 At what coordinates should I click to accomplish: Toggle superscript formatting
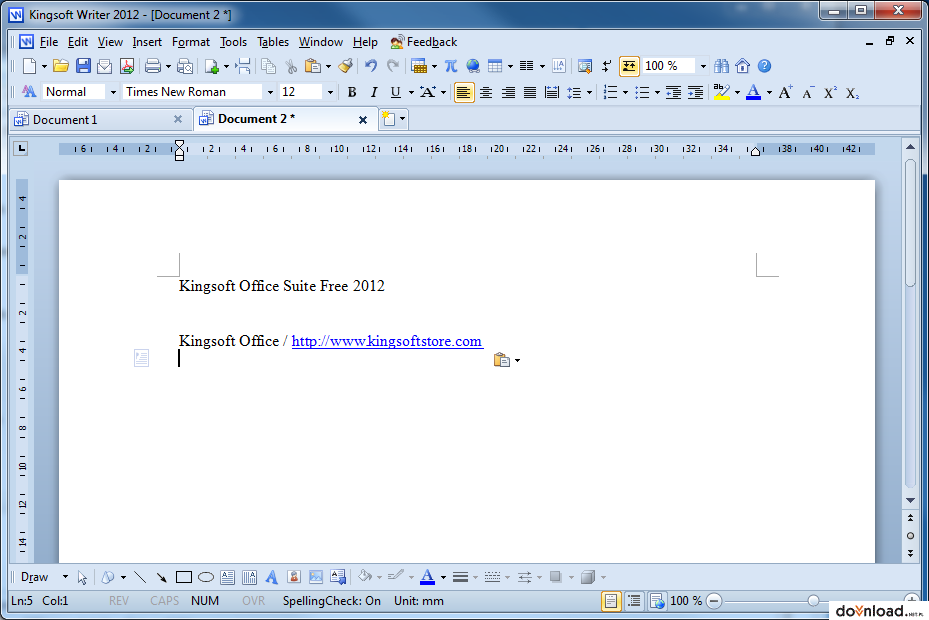pyautogui.click(x=830, y=92)
